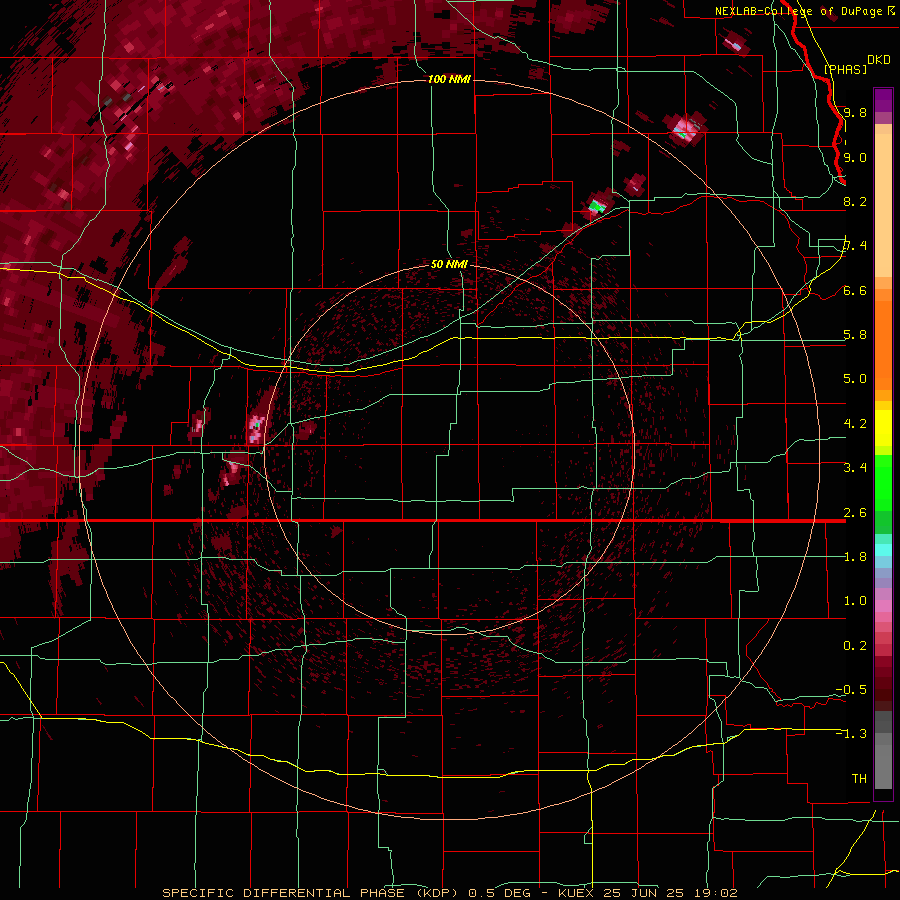Click the 6.6 value on the scale
Screen dimensions: 900x900
[x=855, y=290]
